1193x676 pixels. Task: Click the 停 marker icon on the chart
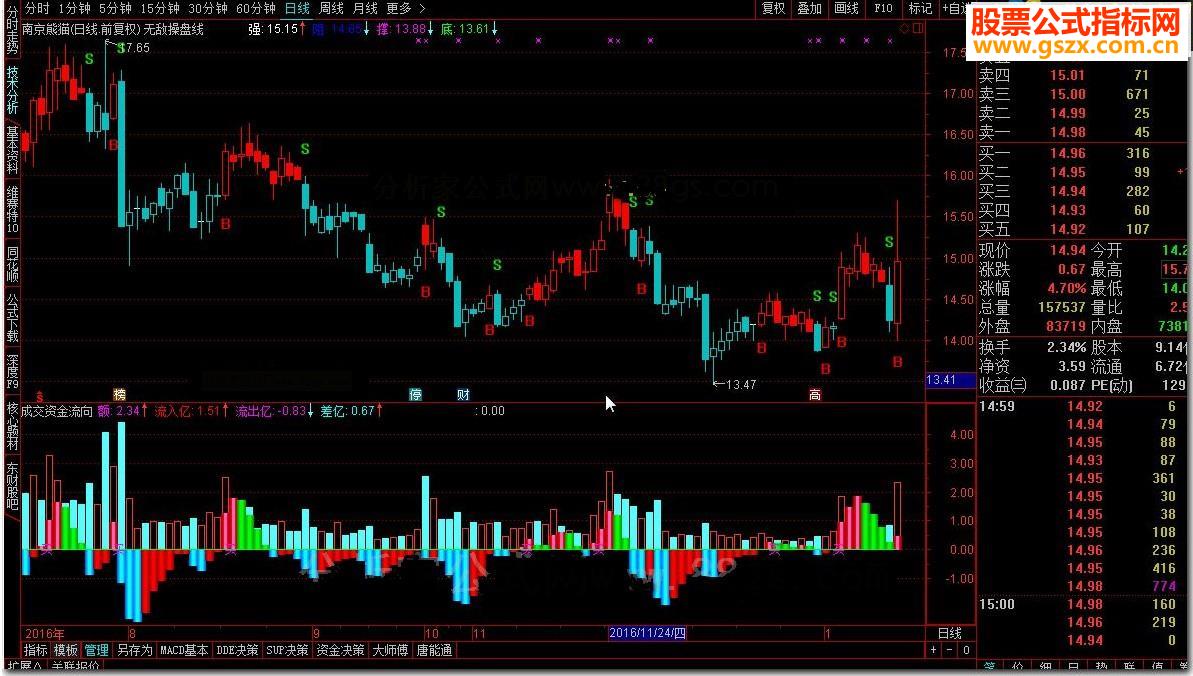tap(415, 394)
